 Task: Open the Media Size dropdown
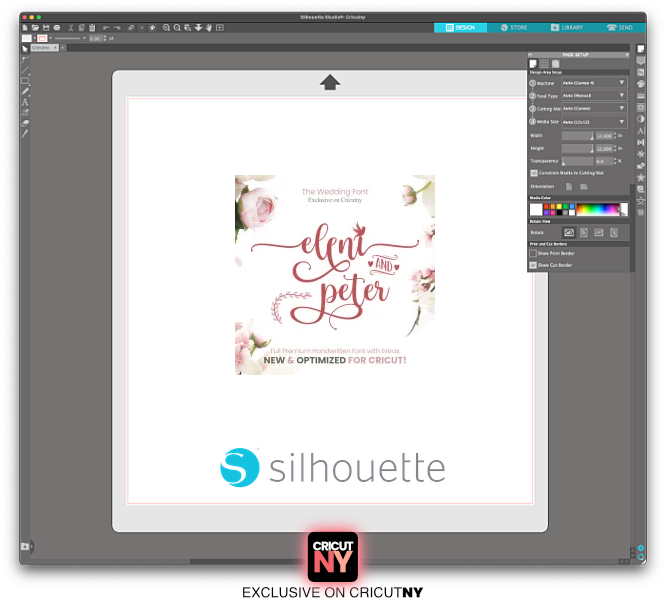pyautogui.click(x=594, y=122)
